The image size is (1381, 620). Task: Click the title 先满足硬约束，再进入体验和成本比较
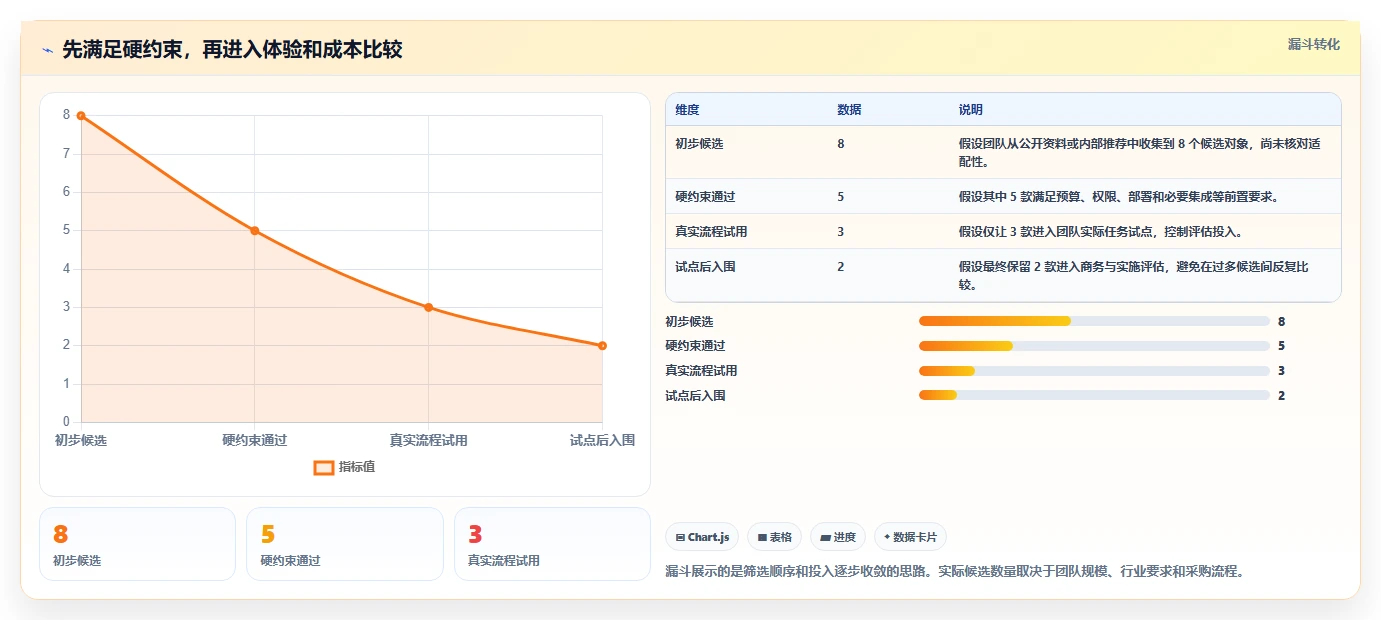[x=232, y=50]
